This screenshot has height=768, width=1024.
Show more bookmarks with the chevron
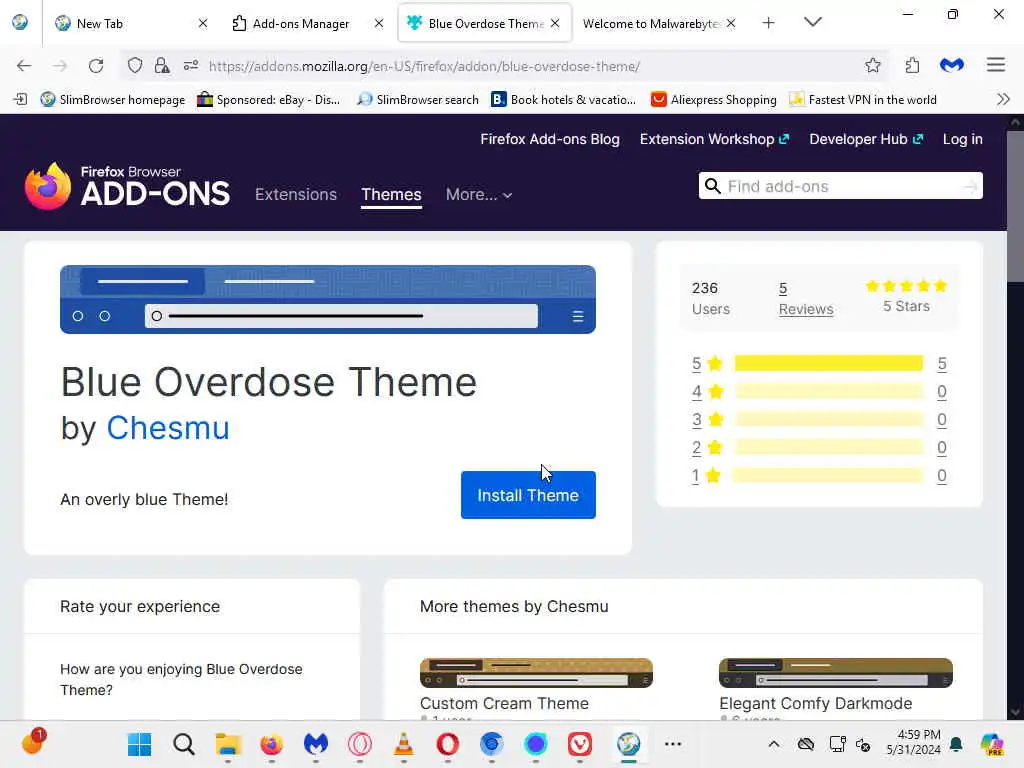[1003, 99]
